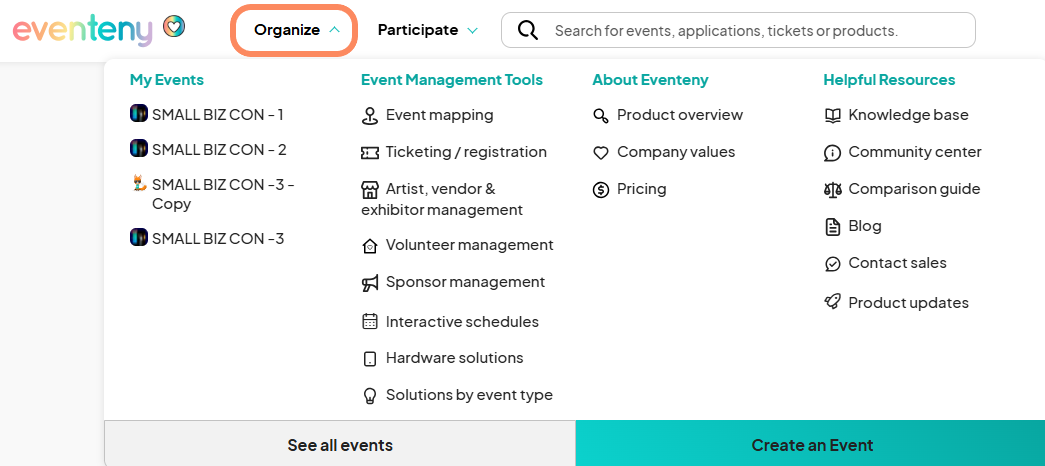Viewport: 1045px width, 466px height.
Task: Click the SMALL BIZ CON - 1 event thumbnail
Action: (x=138, y=113)
